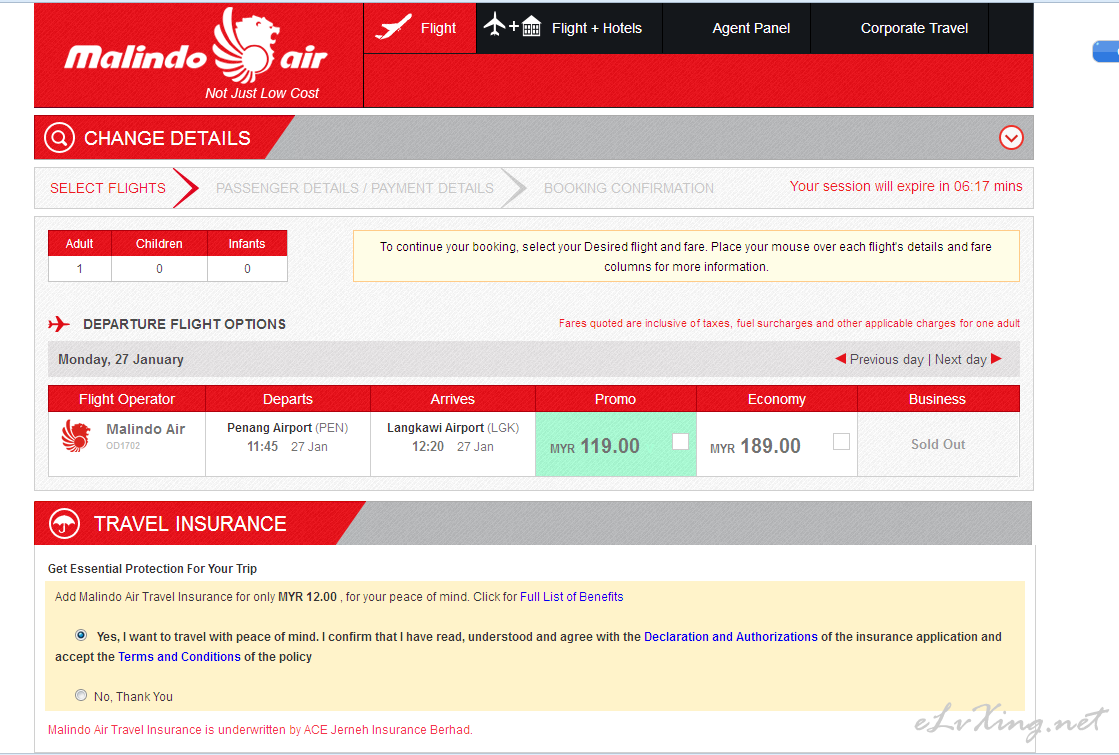This screenshot has height=755, width=1119.
Task: Go to the Booking Confirmation step
Action: point(629,188)
